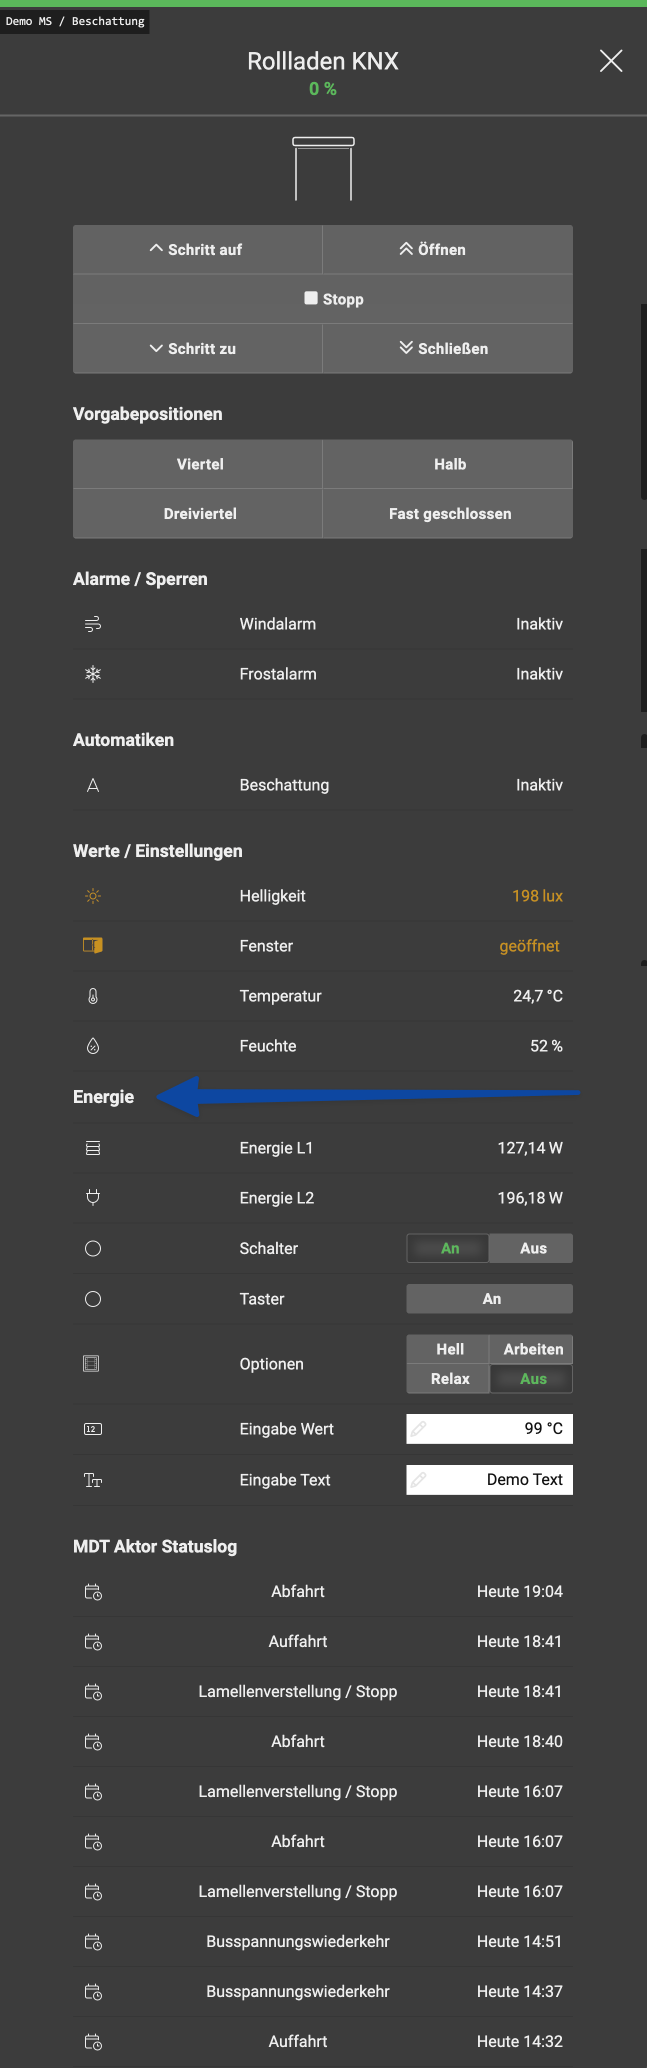Click the Energie L2 plug icon
The width and height of the screenshot is (647, 2068).
click(x=93, y=1197)
